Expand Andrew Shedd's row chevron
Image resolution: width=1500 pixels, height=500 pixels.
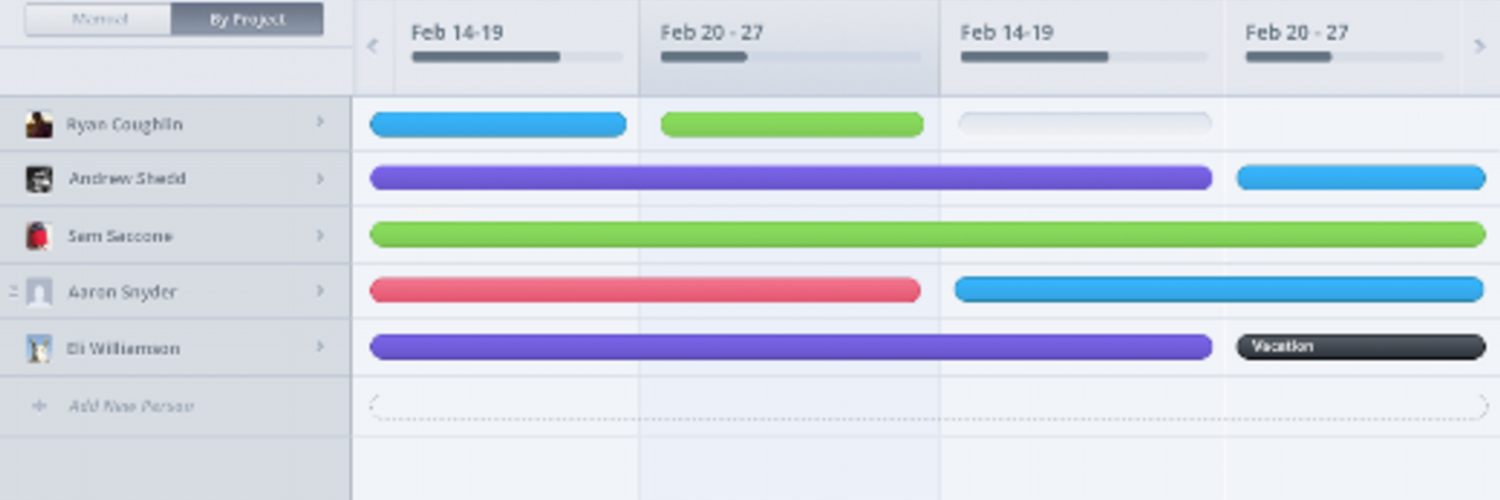tap(320, 179)
